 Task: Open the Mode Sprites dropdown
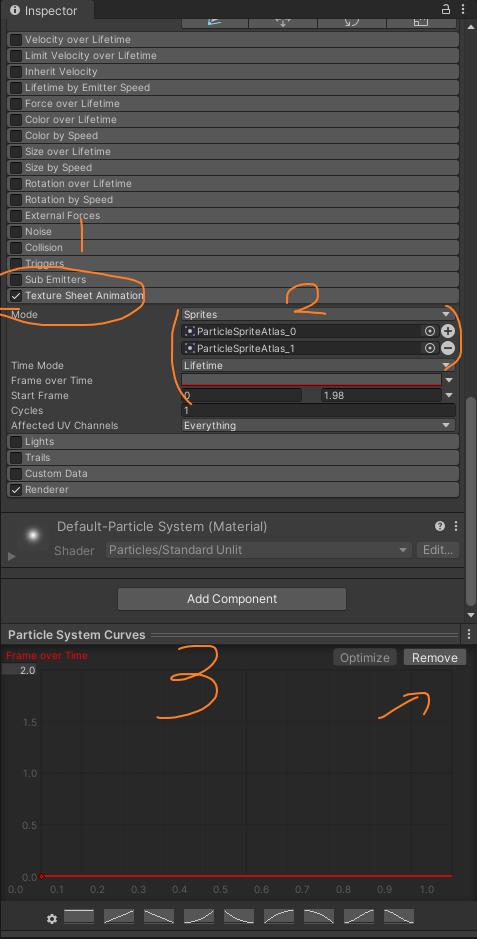318,314
